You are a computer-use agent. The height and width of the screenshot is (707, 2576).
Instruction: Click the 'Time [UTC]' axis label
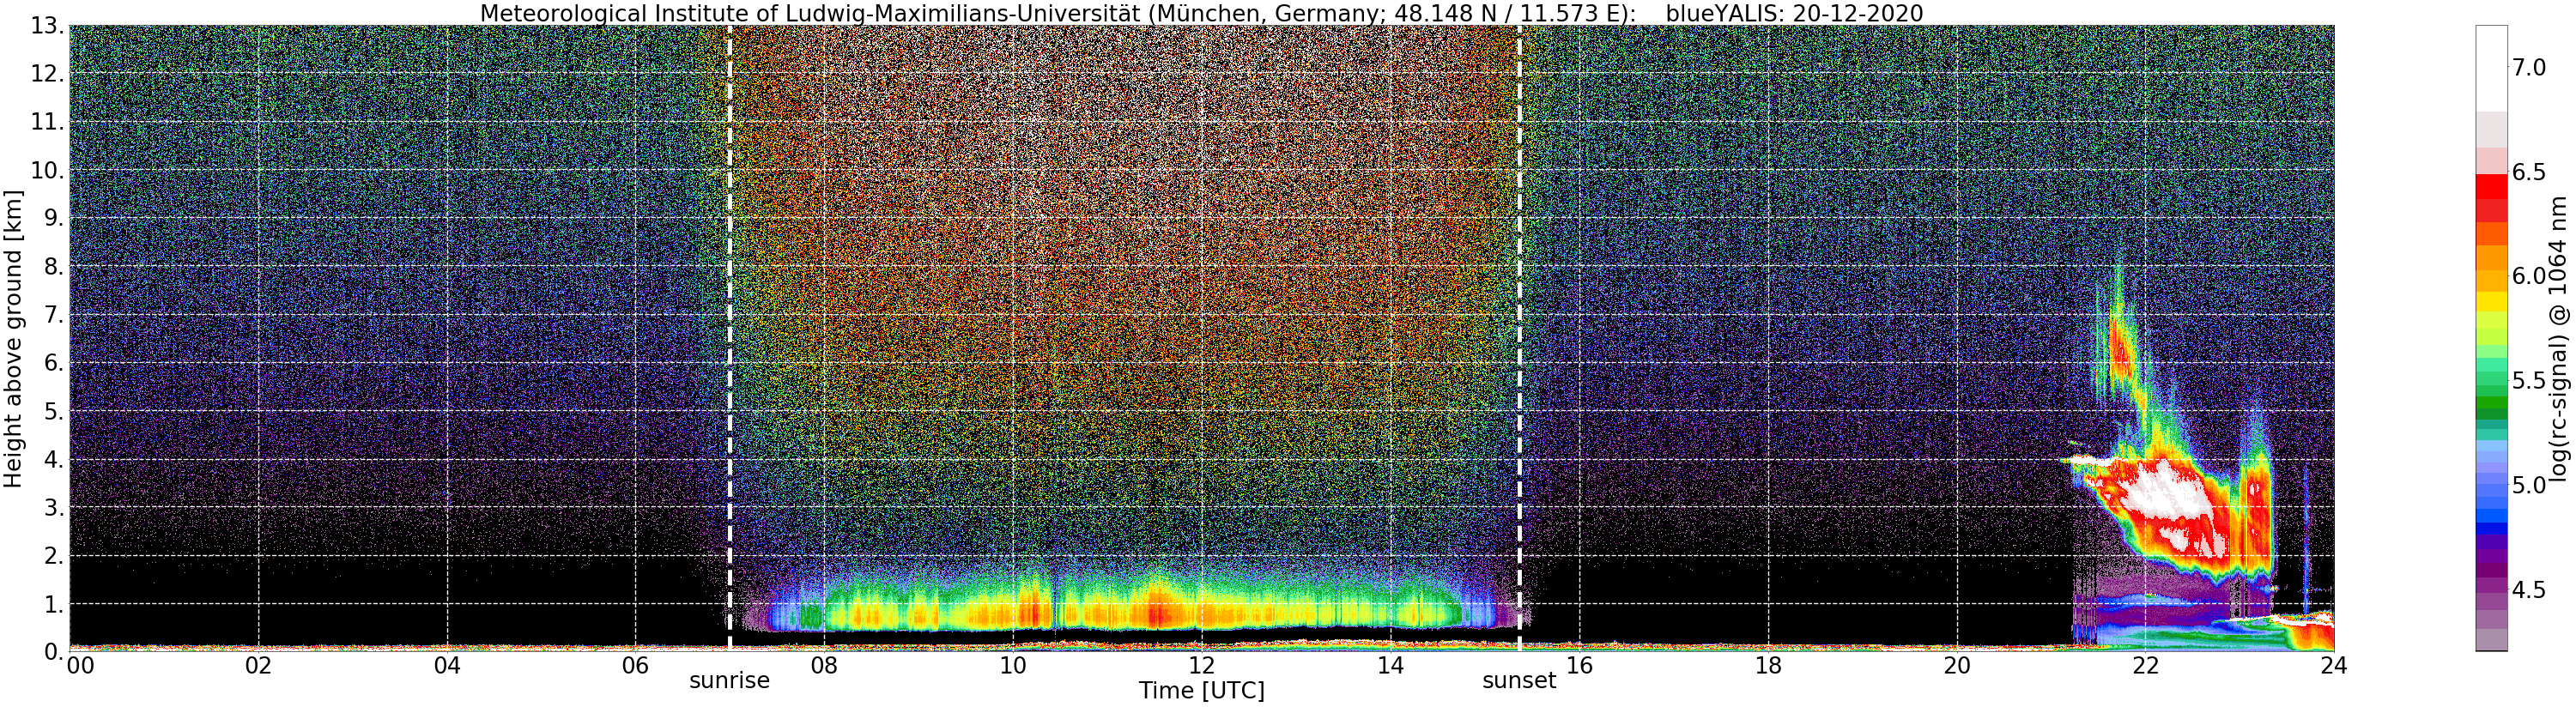tap(1201, 691)
